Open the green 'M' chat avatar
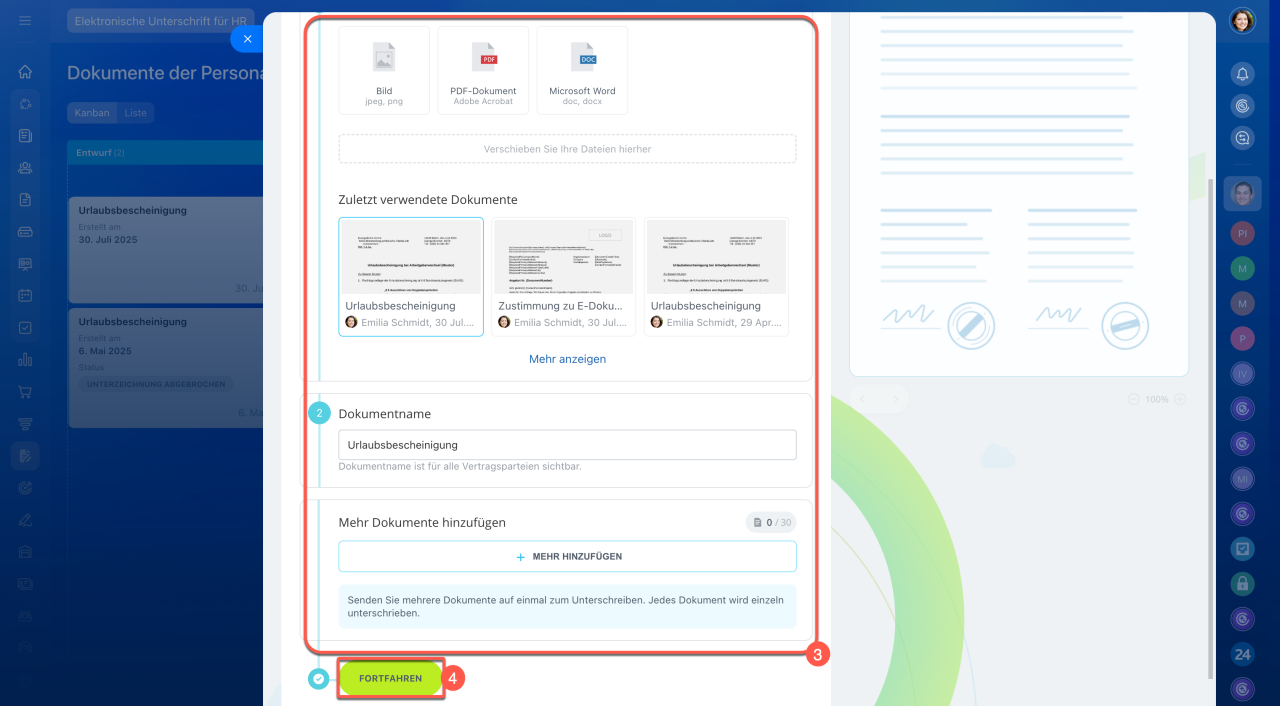The width and height of the screenshot is (1280, 706). (1242, 269)
